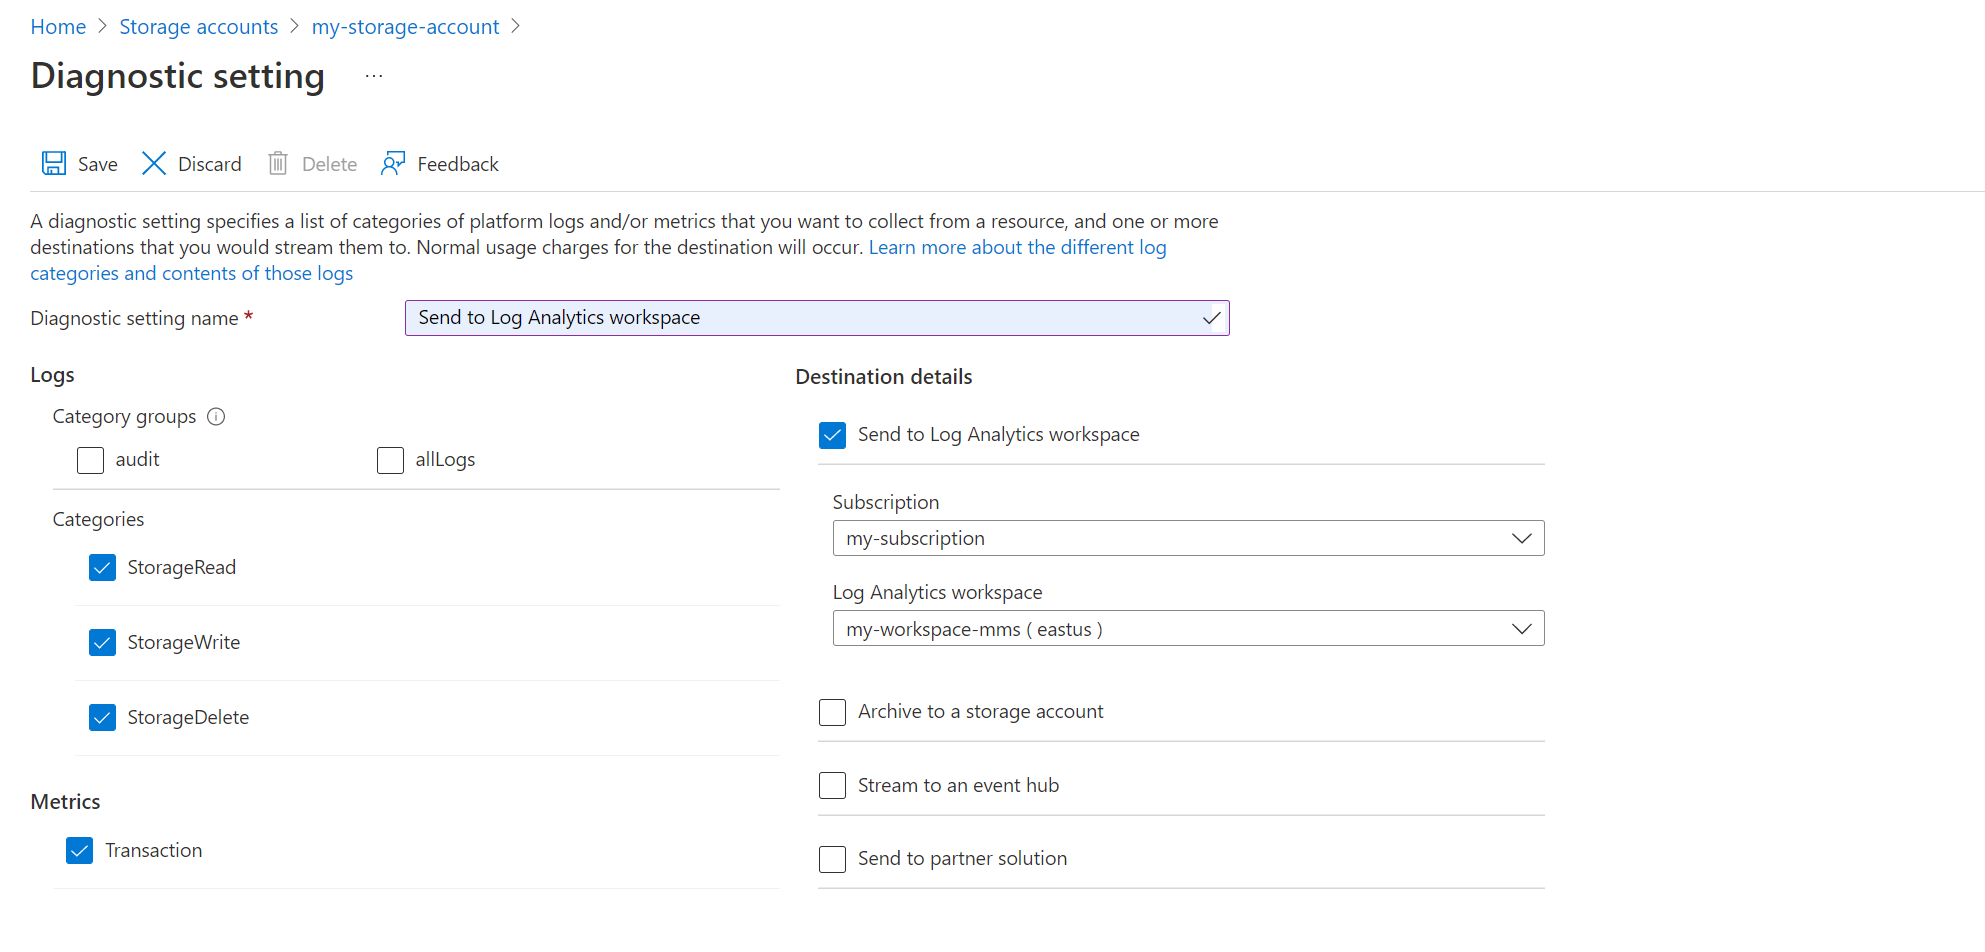Check Stream to an event hub
Screen dimensions: 1985x952
click(x=832, y=786)
